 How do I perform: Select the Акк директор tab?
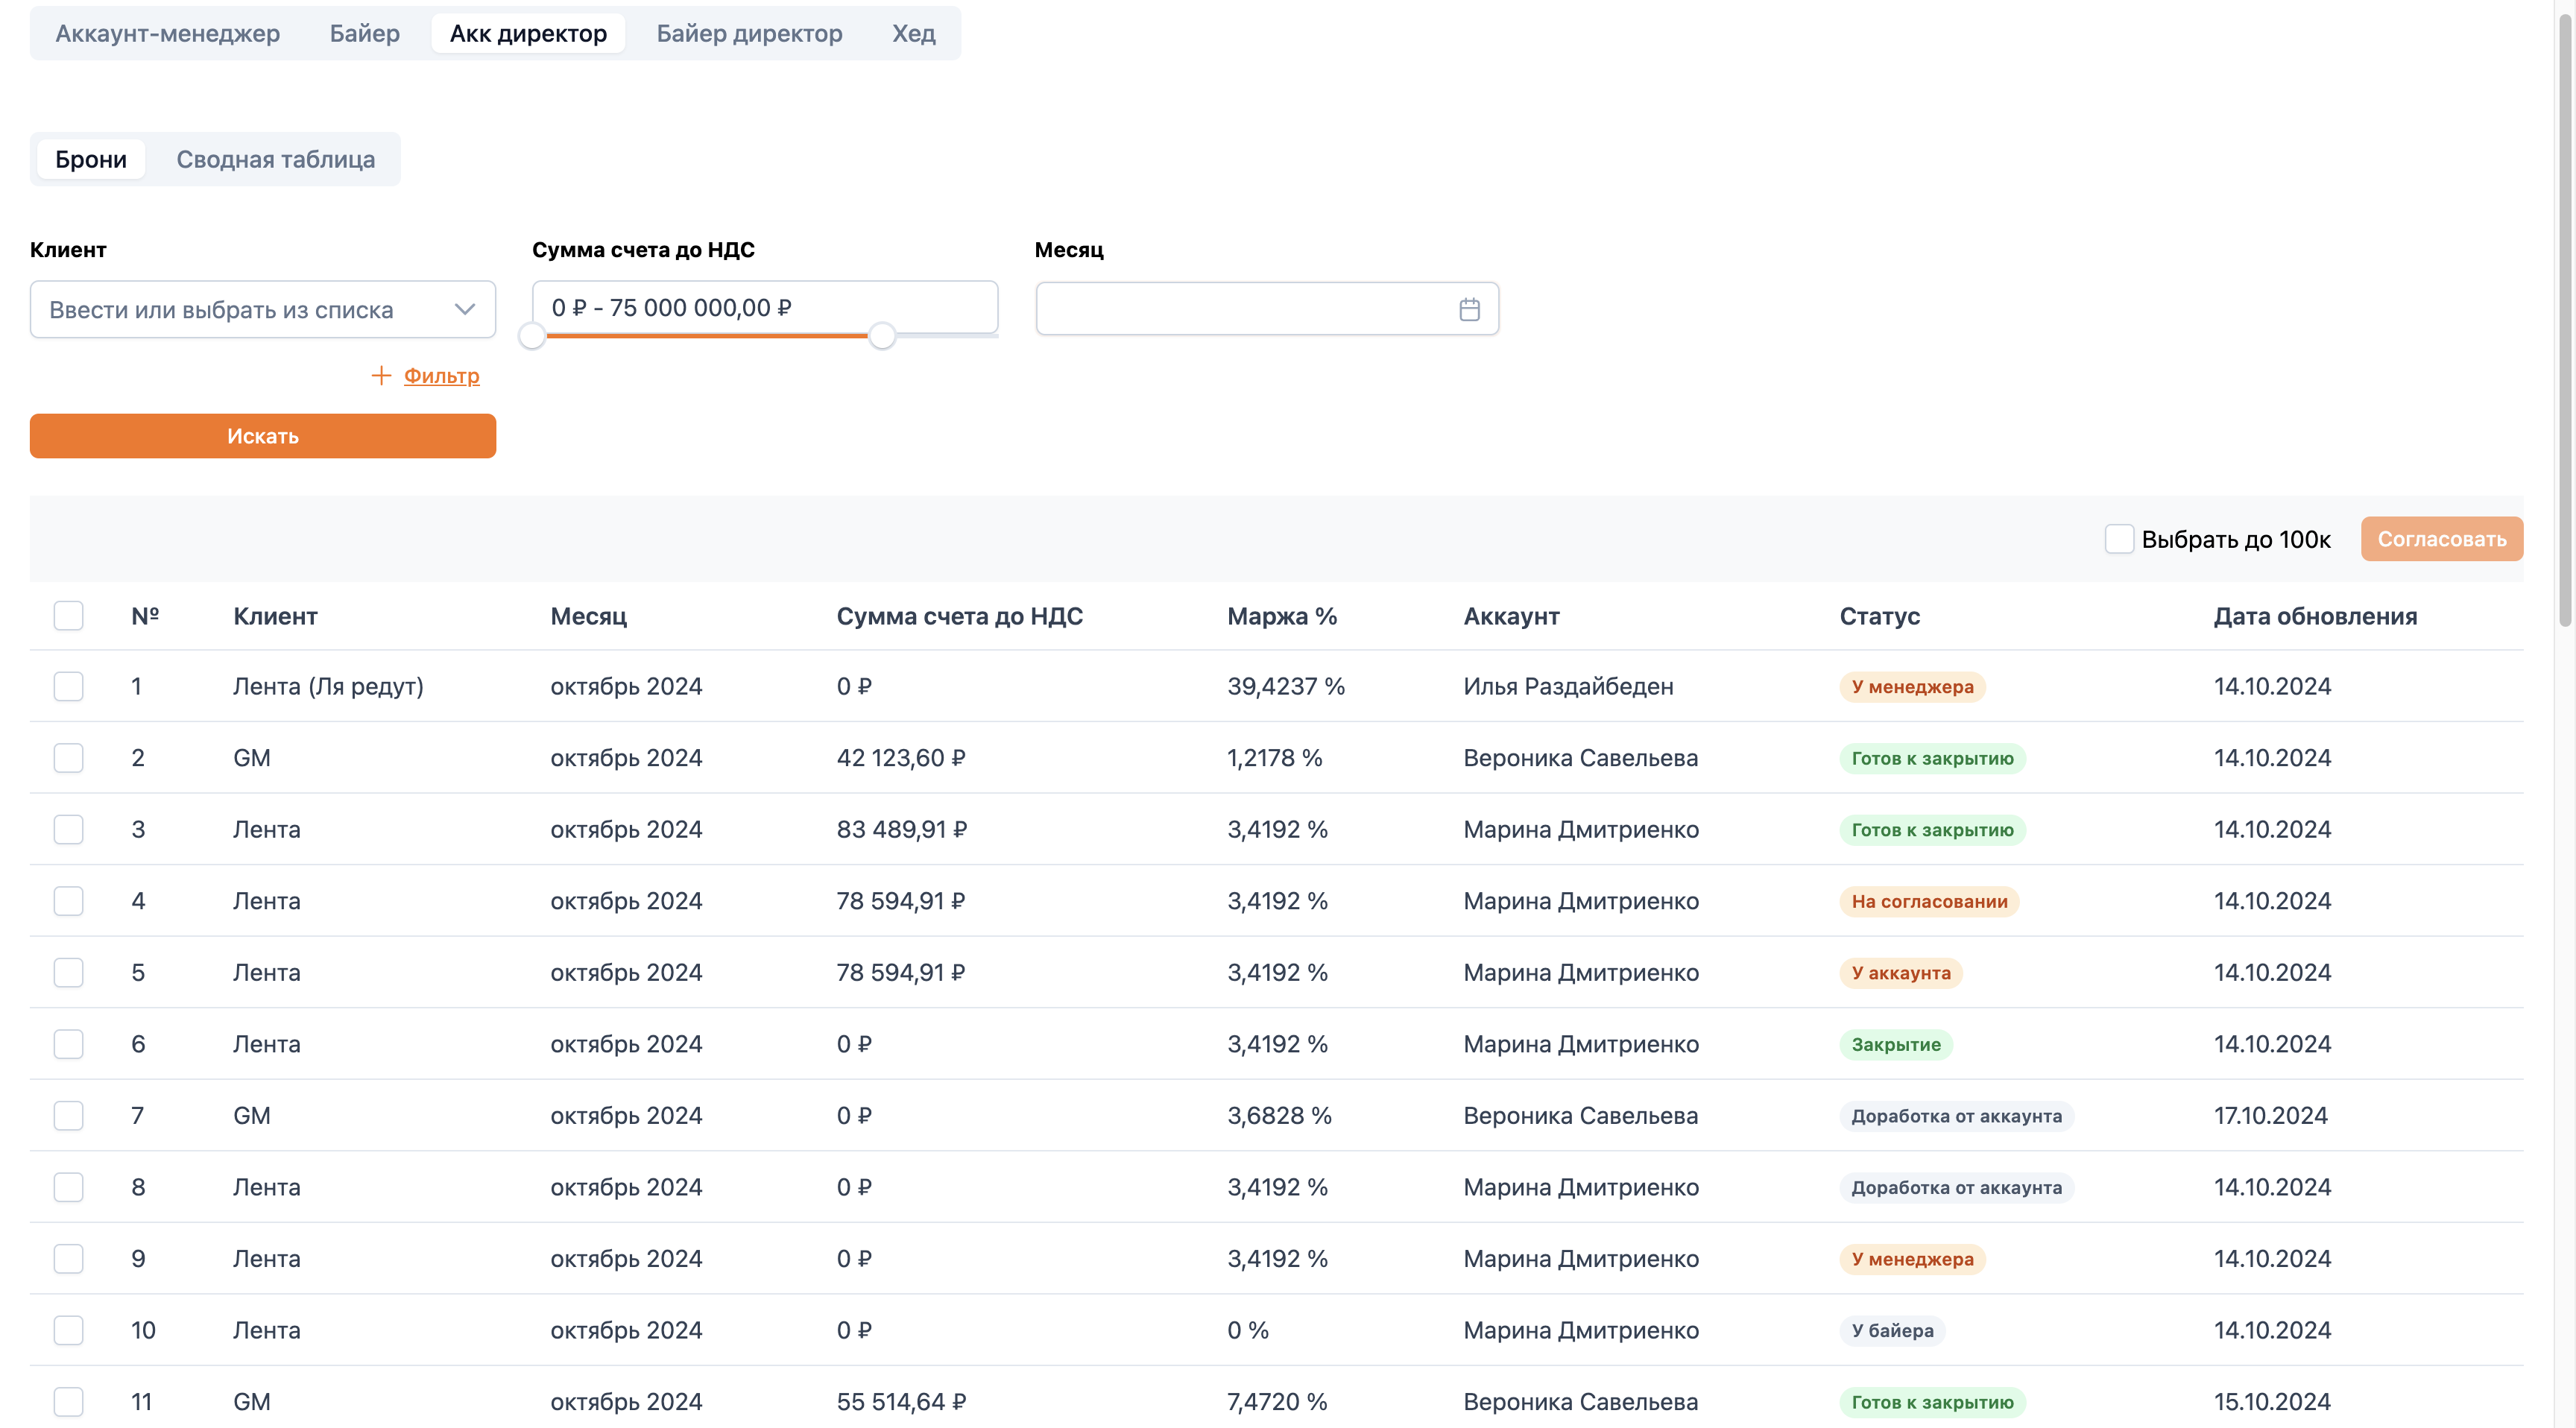click(x=528, y=33)
